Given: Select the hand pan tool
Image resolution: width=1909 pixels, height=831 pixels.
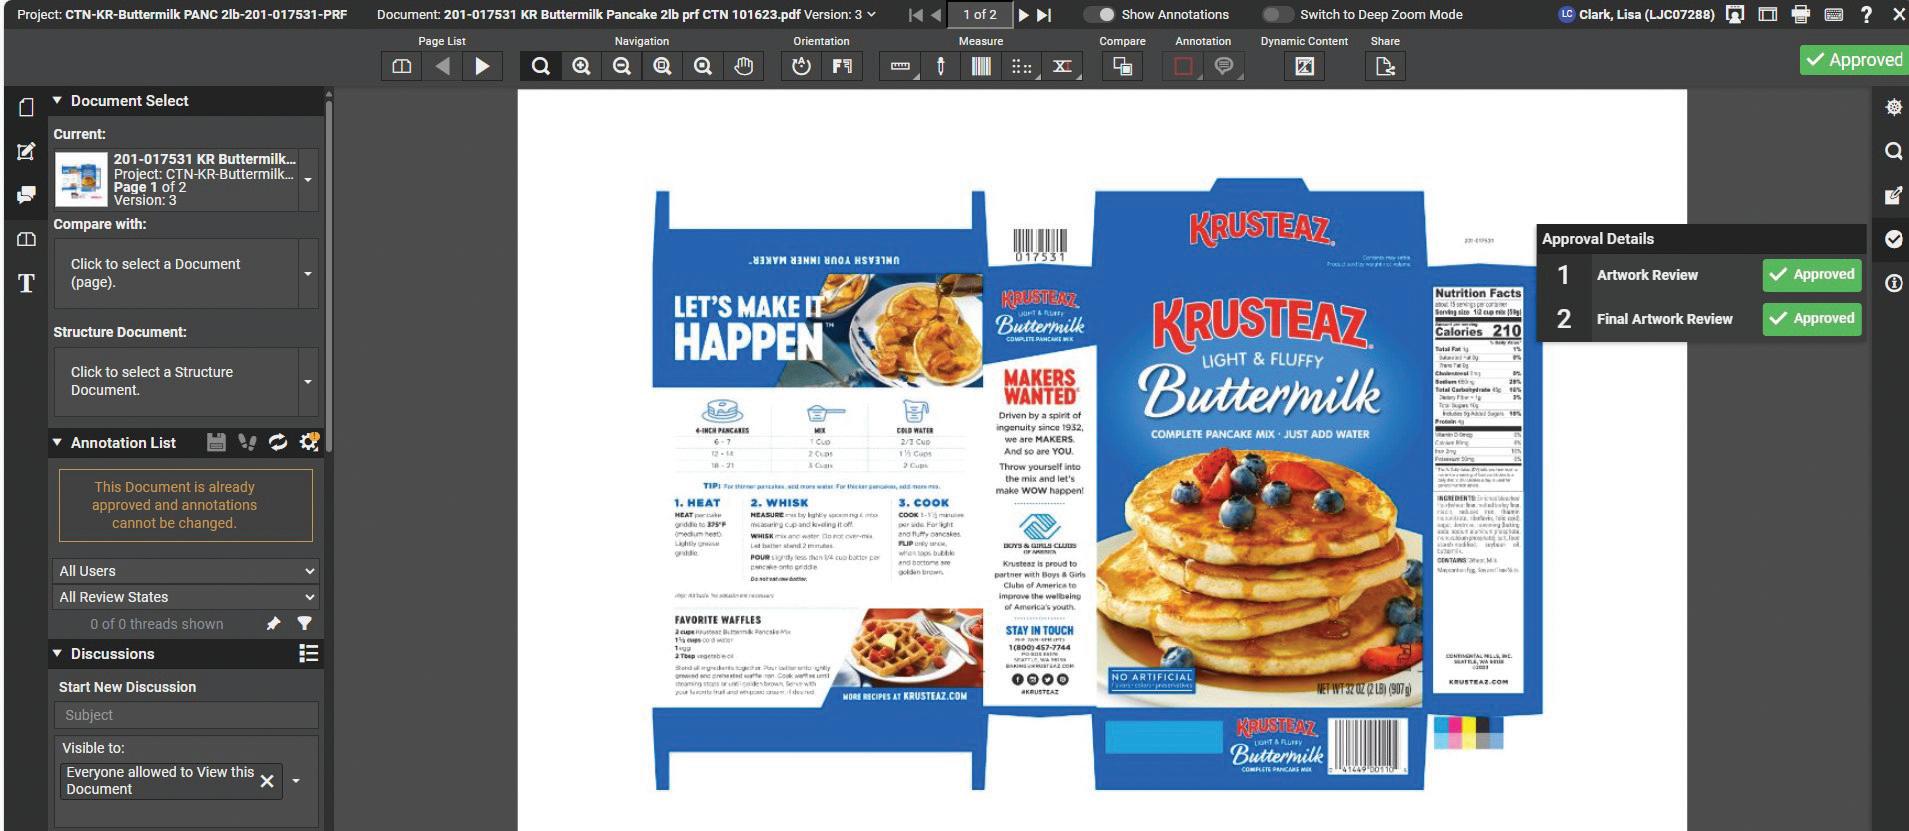Looking at the screenshot, I should click(743, 66).
